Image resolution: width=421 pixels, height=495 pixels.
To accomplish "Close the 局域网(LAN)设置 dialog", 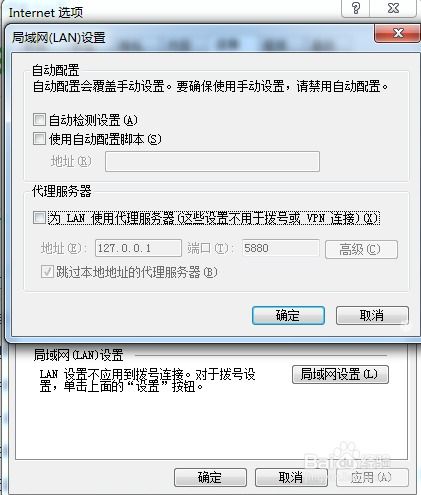I will (398, 33).
